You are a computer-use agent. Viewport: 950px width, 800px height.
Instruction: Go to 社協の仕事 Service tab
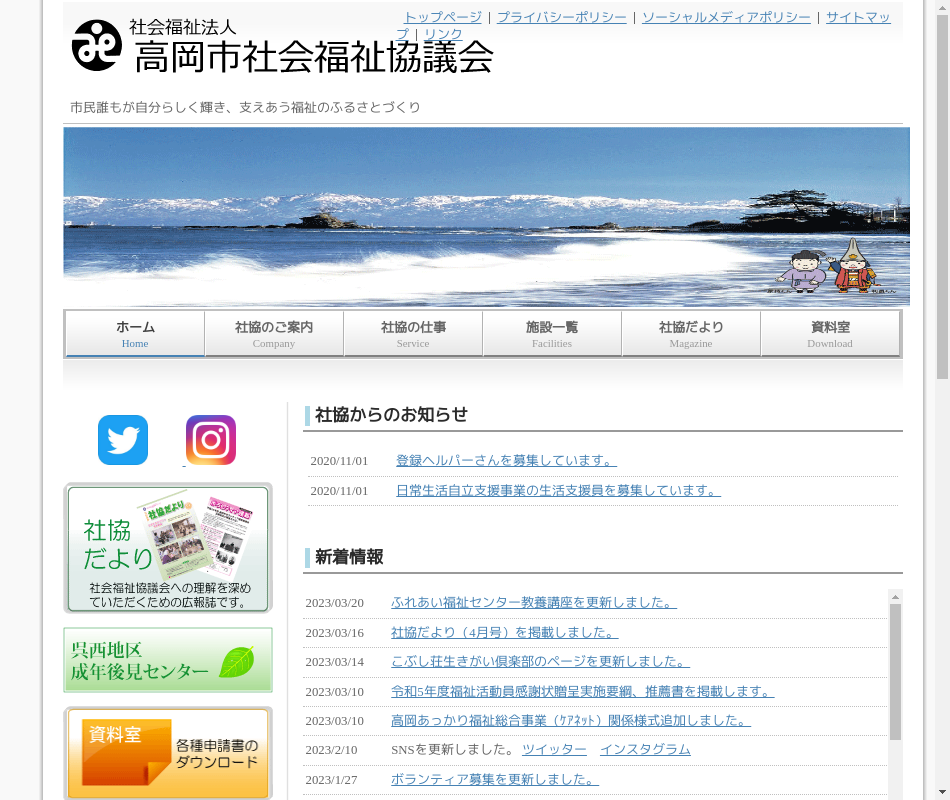click(x=413, y=334)
